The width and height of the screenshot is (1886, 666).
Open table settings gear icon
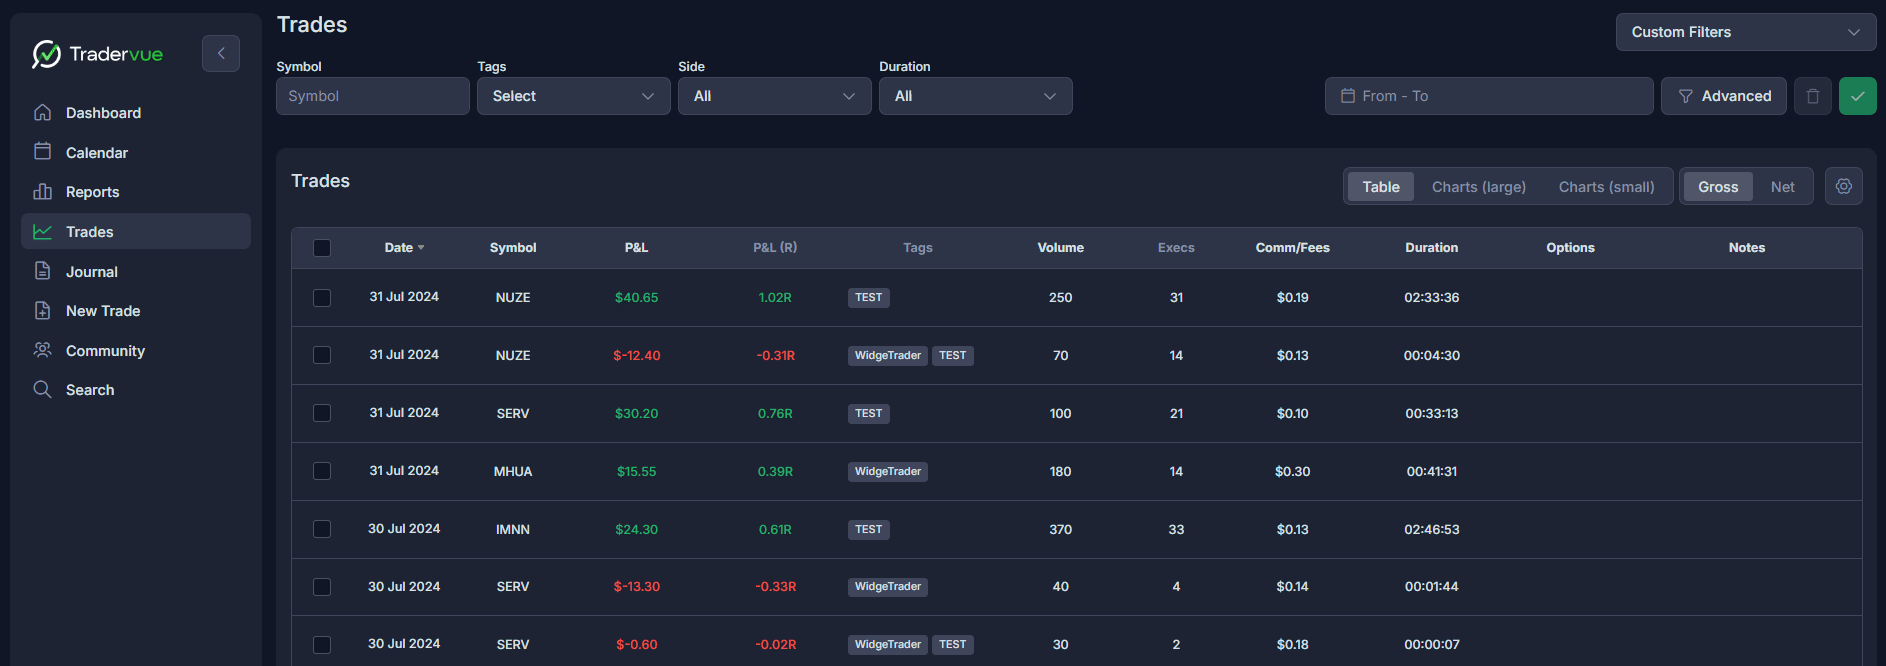coord(1844,186)
